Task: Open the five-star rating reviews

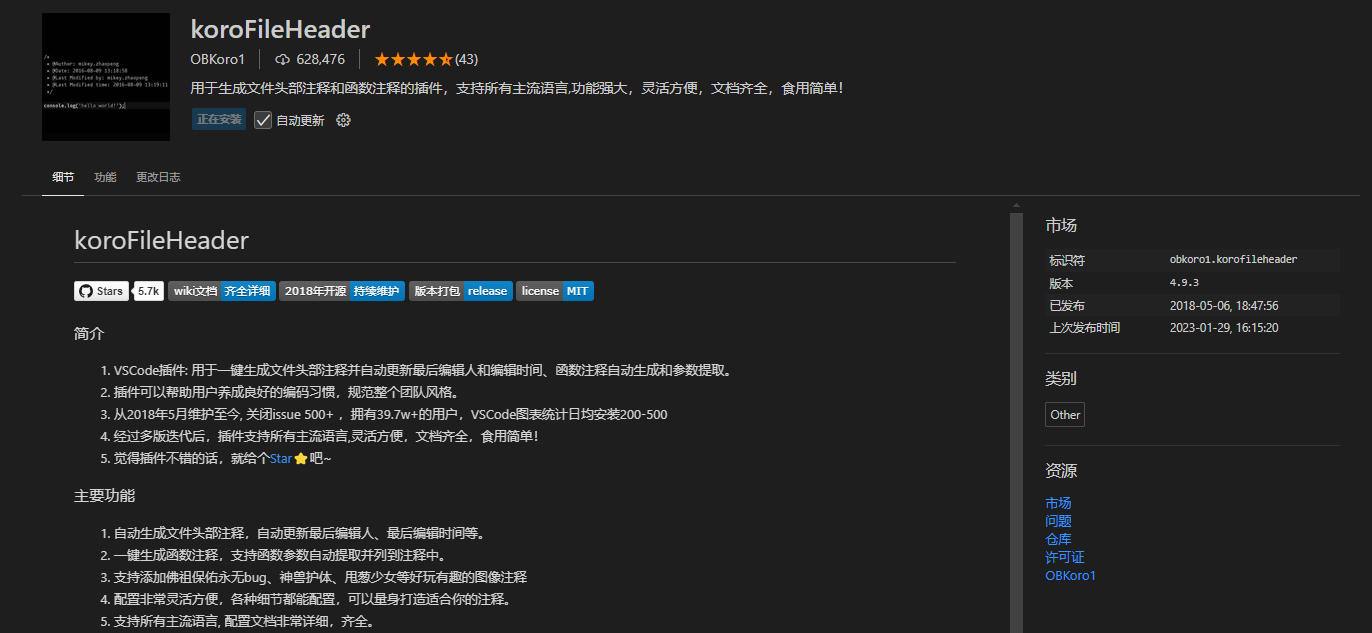Action: 413,59
